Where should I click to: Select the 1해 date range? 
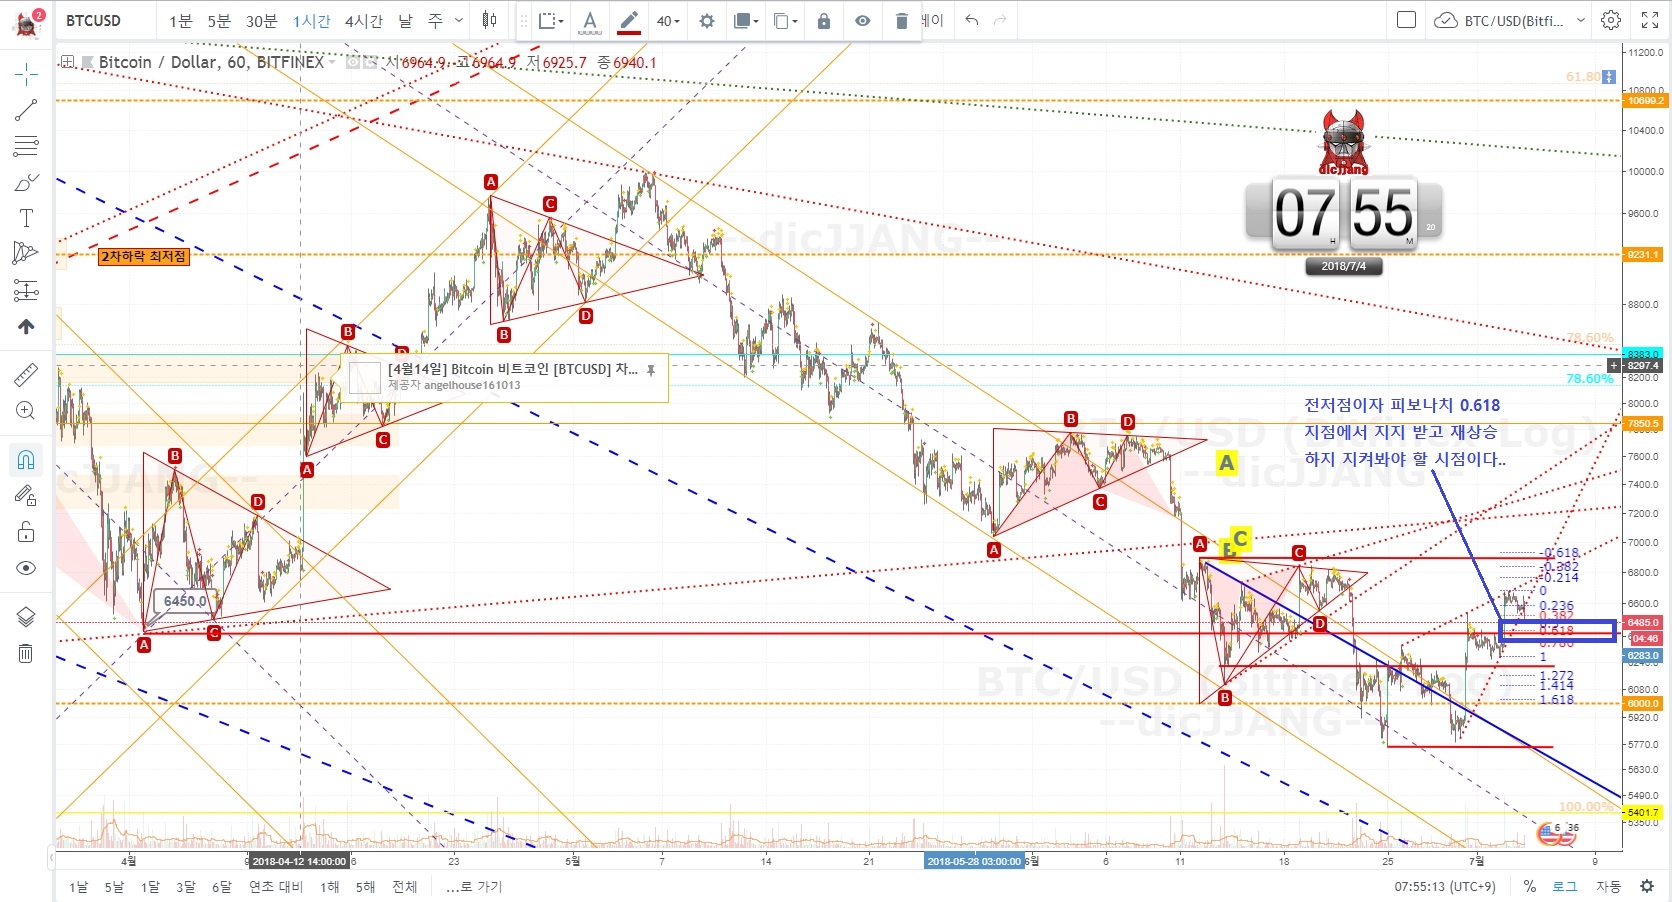(330, 887)
